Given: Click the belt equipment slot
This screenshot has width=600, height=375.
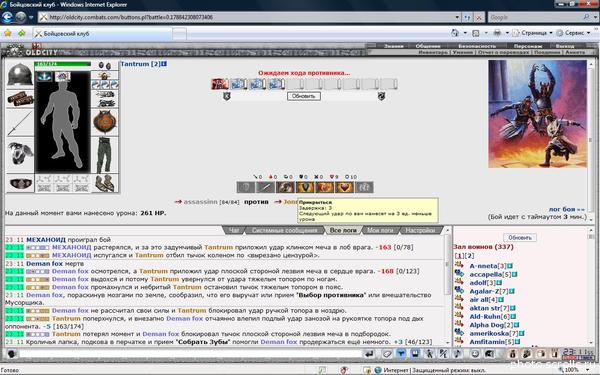Looking at the screenshot, I should tap(20, 184).
